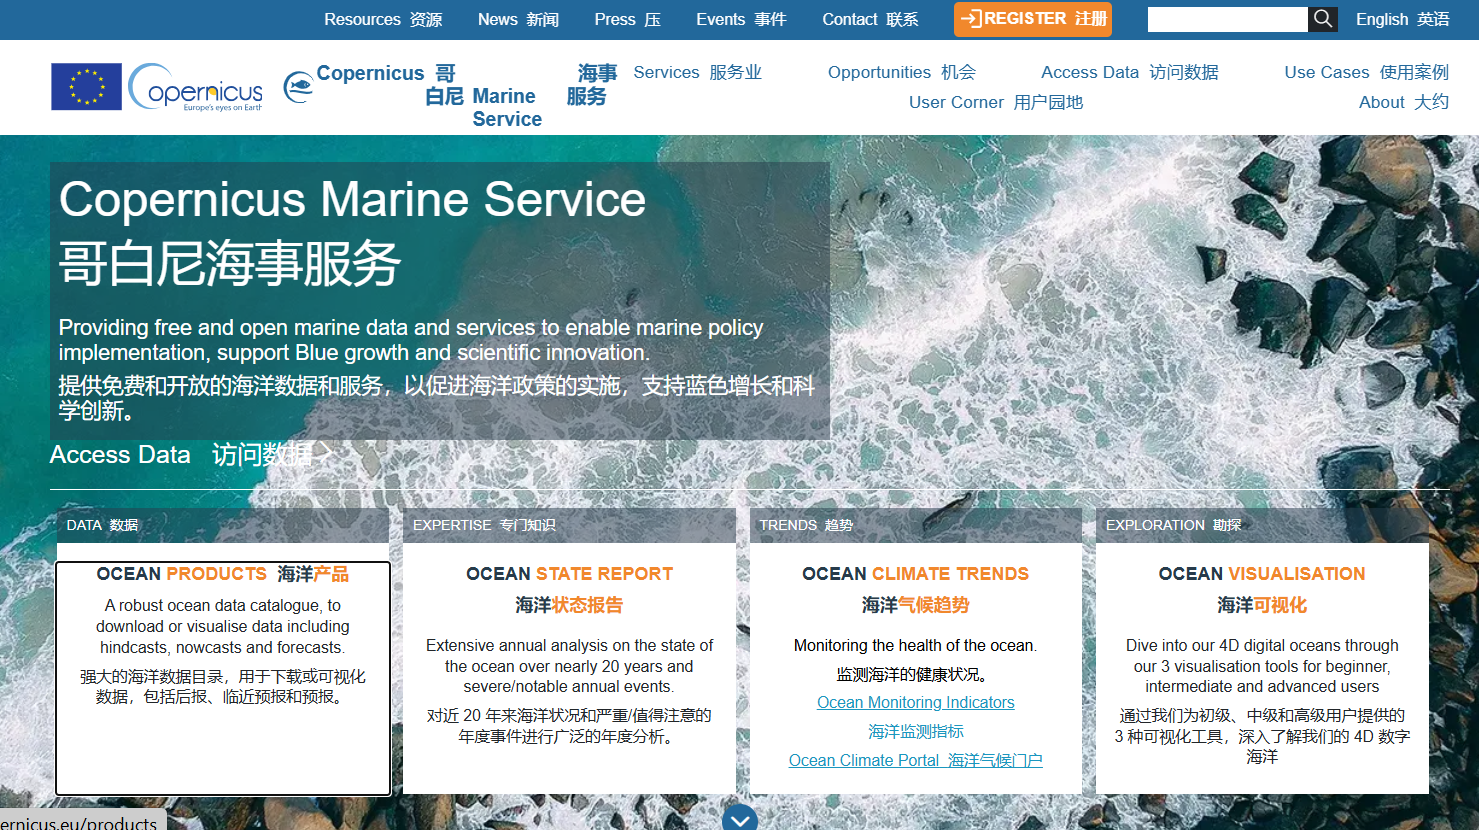Viewport: 1479px width, 830px height.
Task: Open the User Corner navigation item
Action: (x=996, y=102)
